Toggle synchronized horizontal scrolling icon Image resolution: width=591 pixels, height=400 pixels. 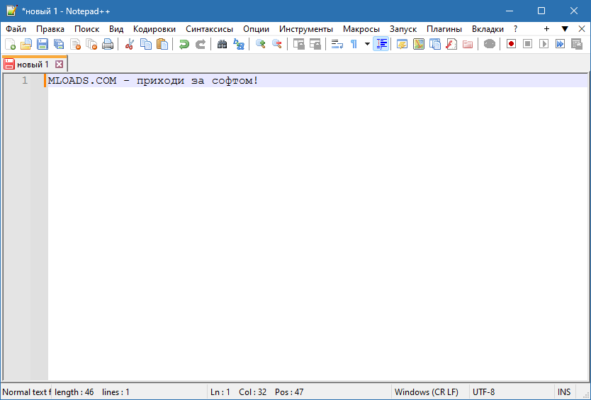pyautogui.click(x=315, y=44)
